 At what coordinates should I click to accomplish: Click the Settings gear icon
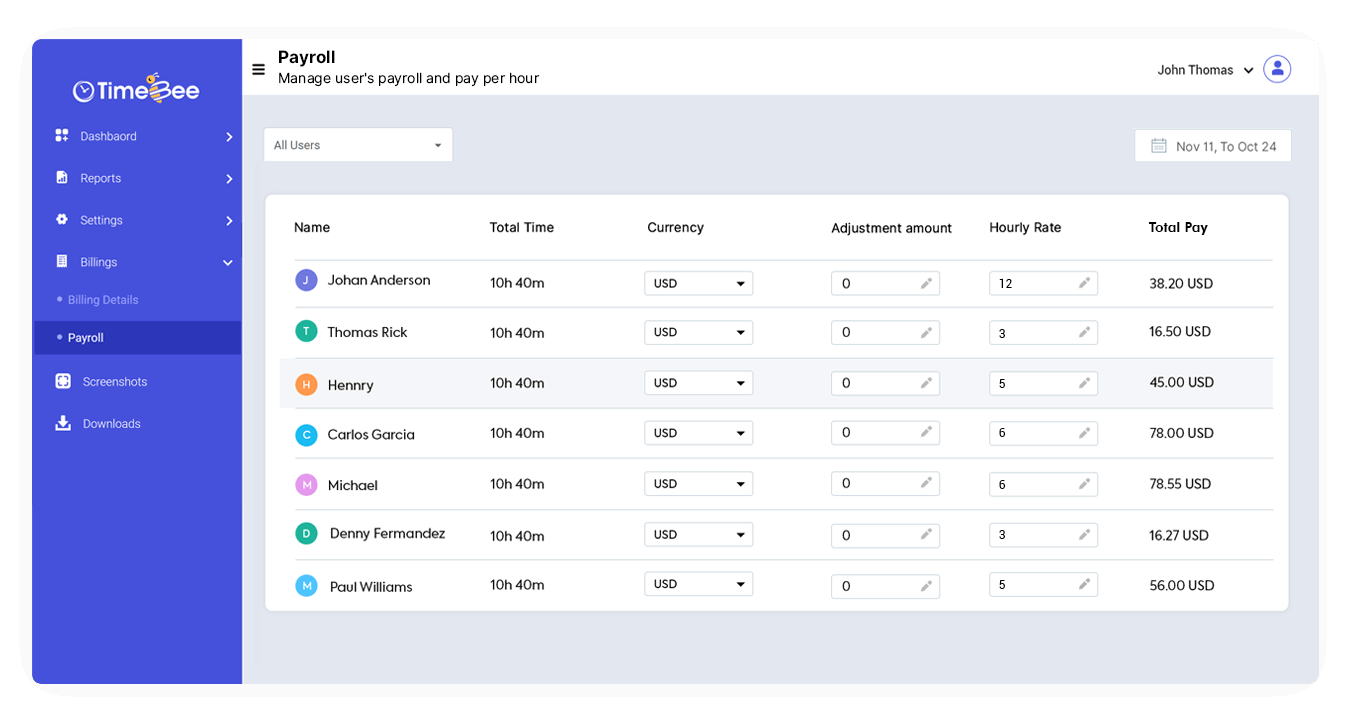coord(60,220)
